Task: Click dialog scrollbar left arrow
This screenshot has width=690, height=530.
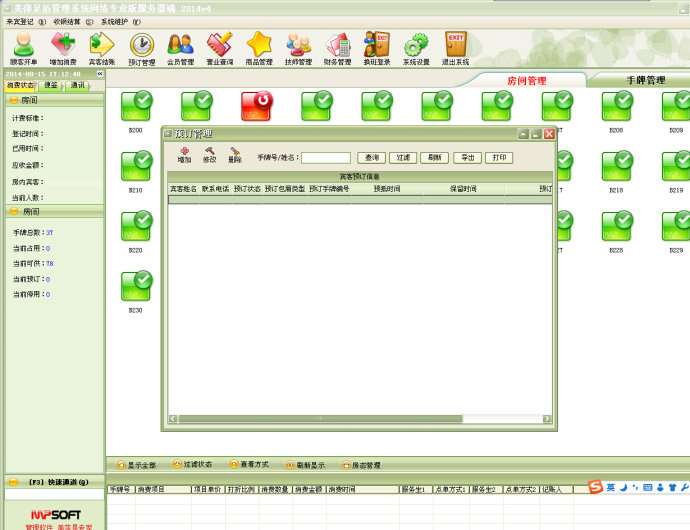Action: [x=173, y=419]
